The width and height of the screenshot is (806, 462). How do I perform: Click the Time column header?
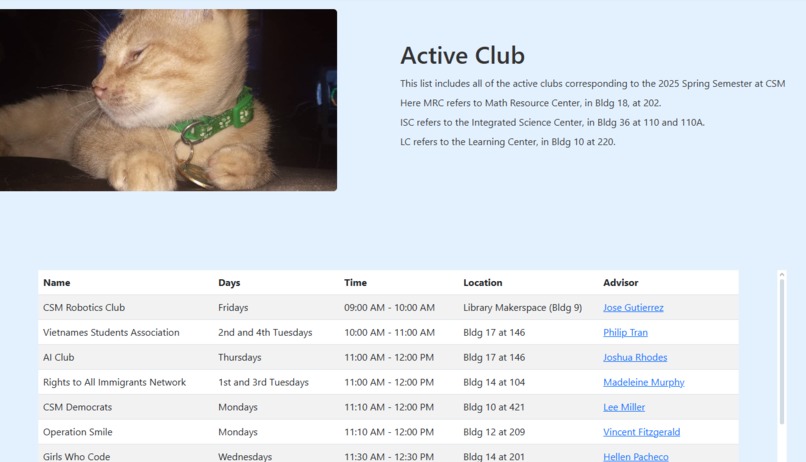[x=355, y=283]
